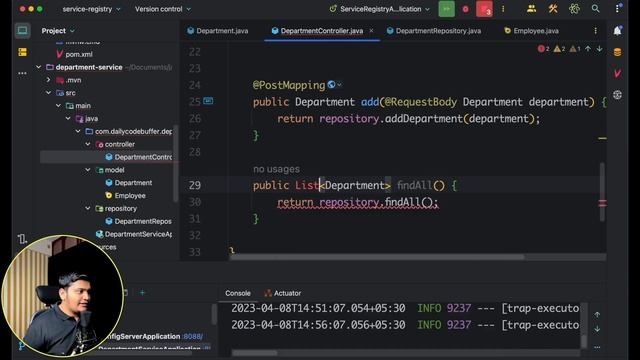This screenshot has height=360, width=640.
Task: Click addDepartment call on line 26
Action: tap(424, 119)
